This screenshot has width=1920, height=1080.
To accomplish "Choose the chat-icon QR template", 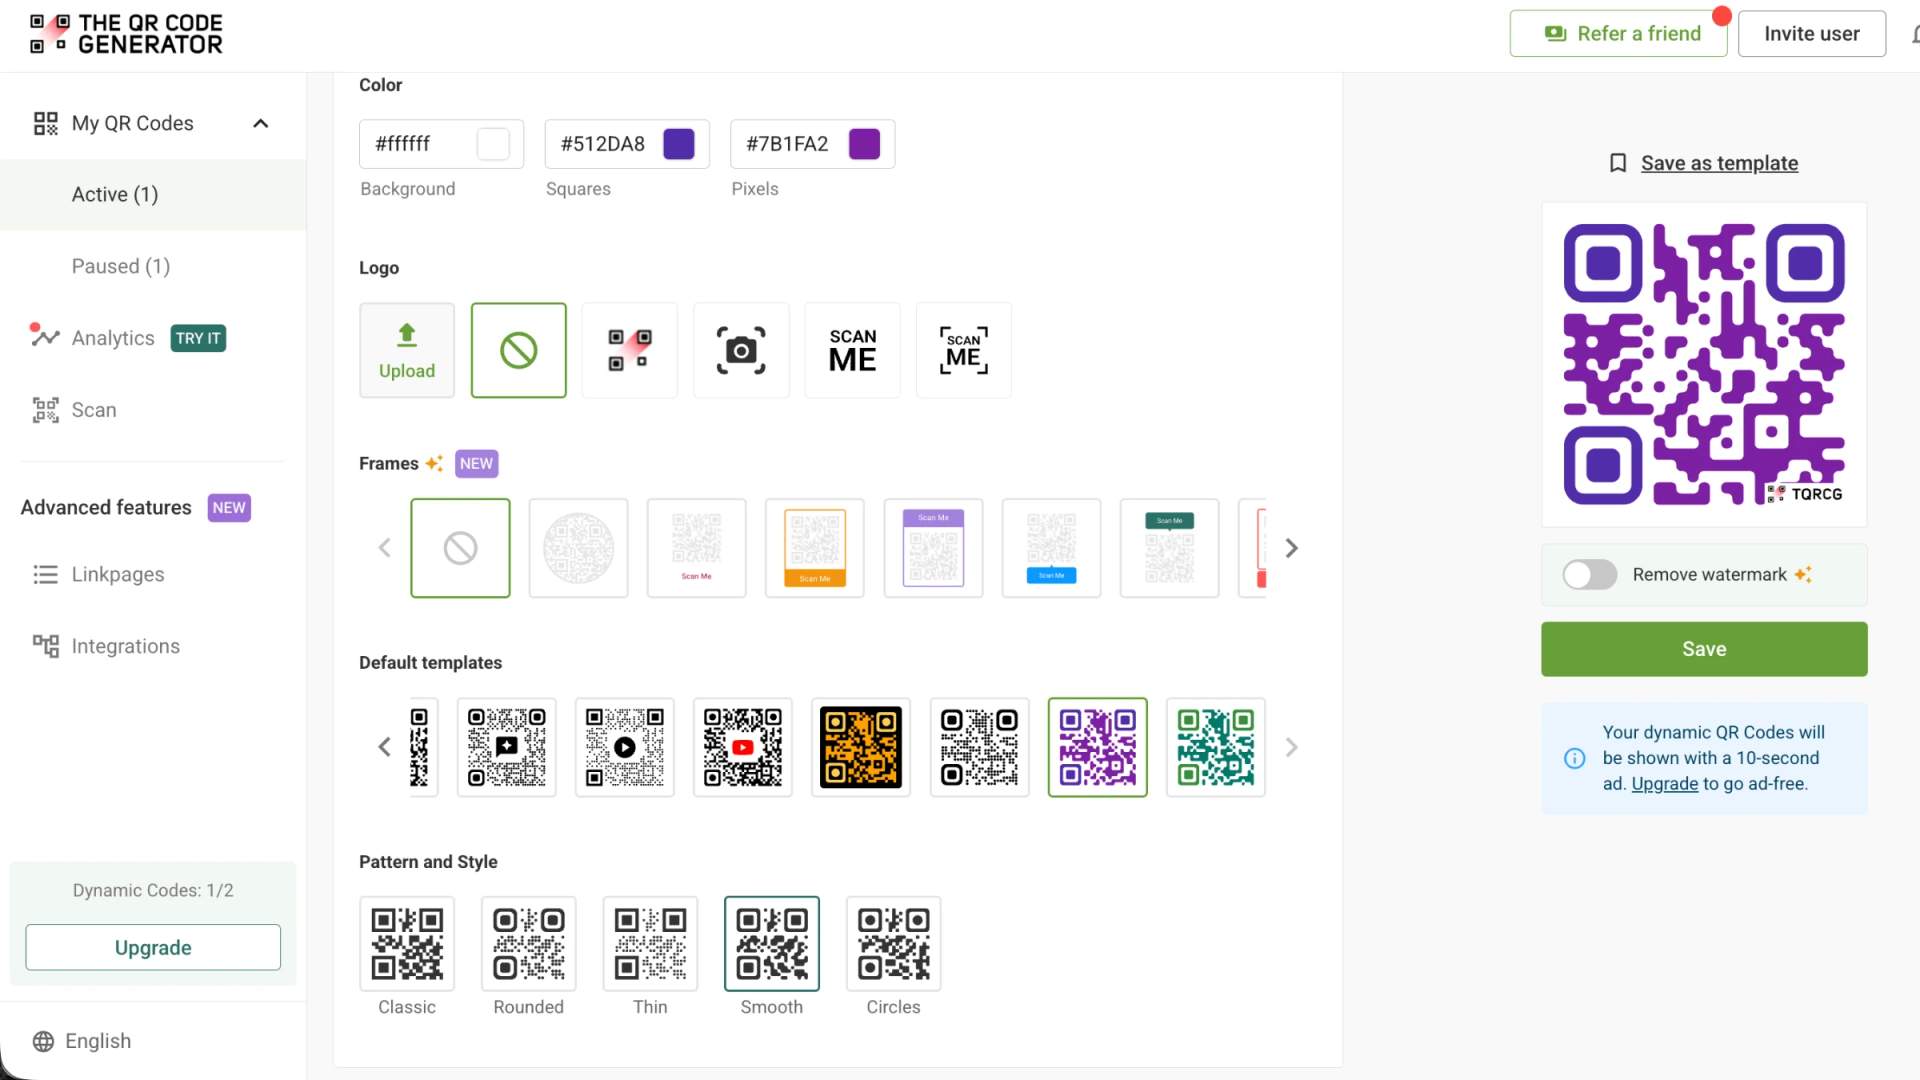I will [507, 747].
